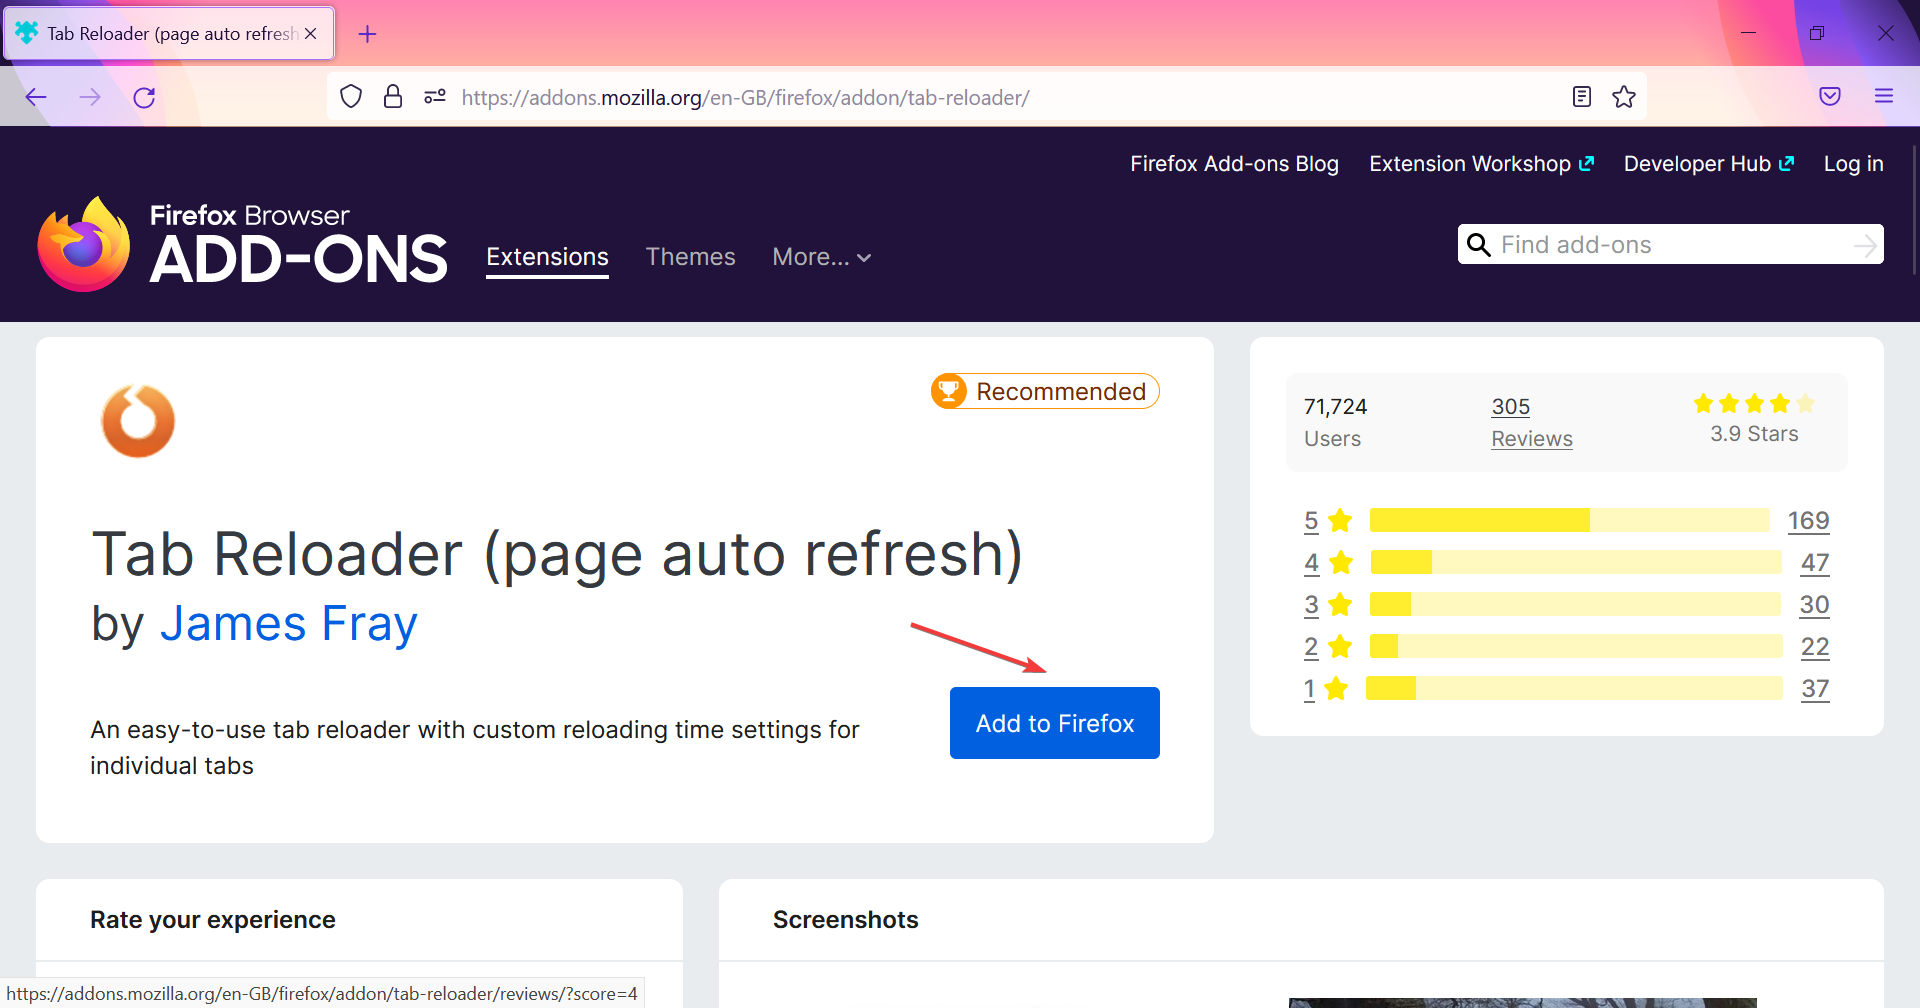Navigate back to the previous page
The image size is (1920, 1008).
tap(36, 97)
